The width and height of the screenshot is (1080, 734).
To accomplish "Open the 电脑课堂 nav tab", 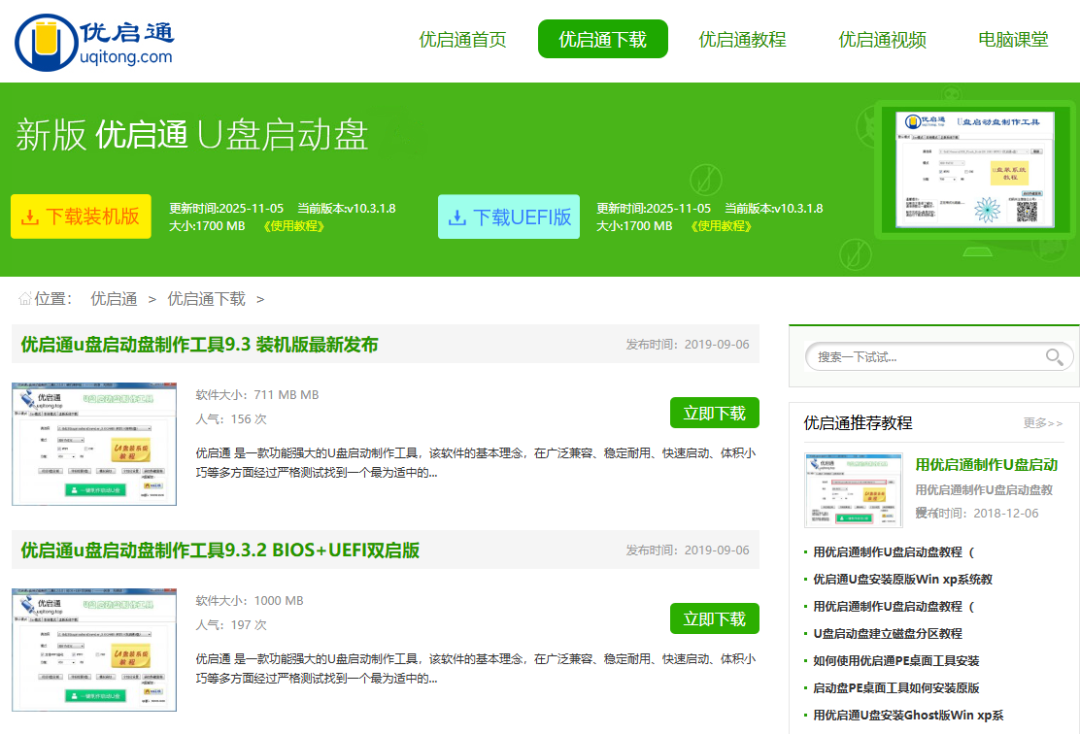I will [x=1013, y=39].
